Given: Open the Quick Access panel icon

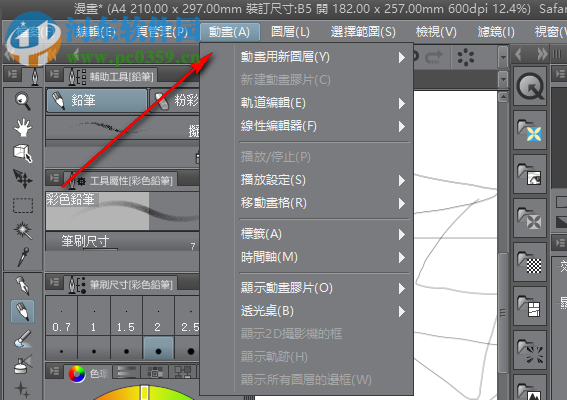Looking at the screenshot, I should point(530,86).
